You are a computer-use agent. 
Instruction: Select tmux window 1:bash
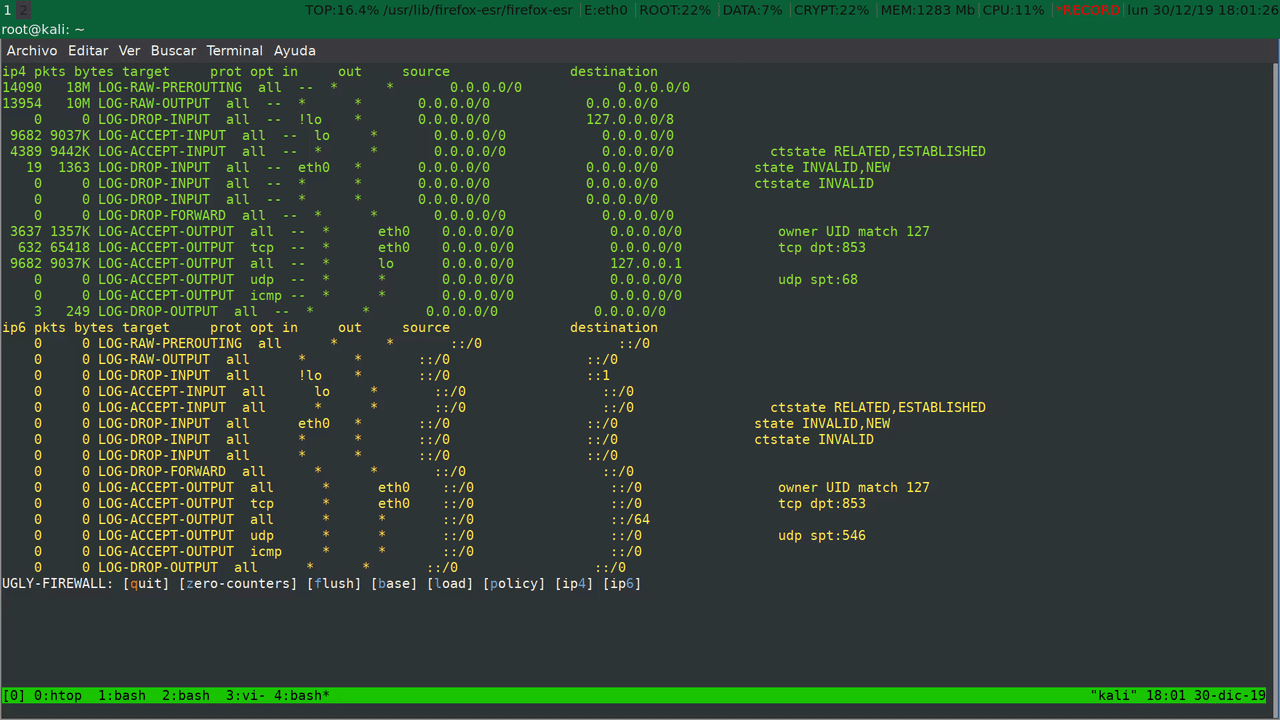pos(122,695)
